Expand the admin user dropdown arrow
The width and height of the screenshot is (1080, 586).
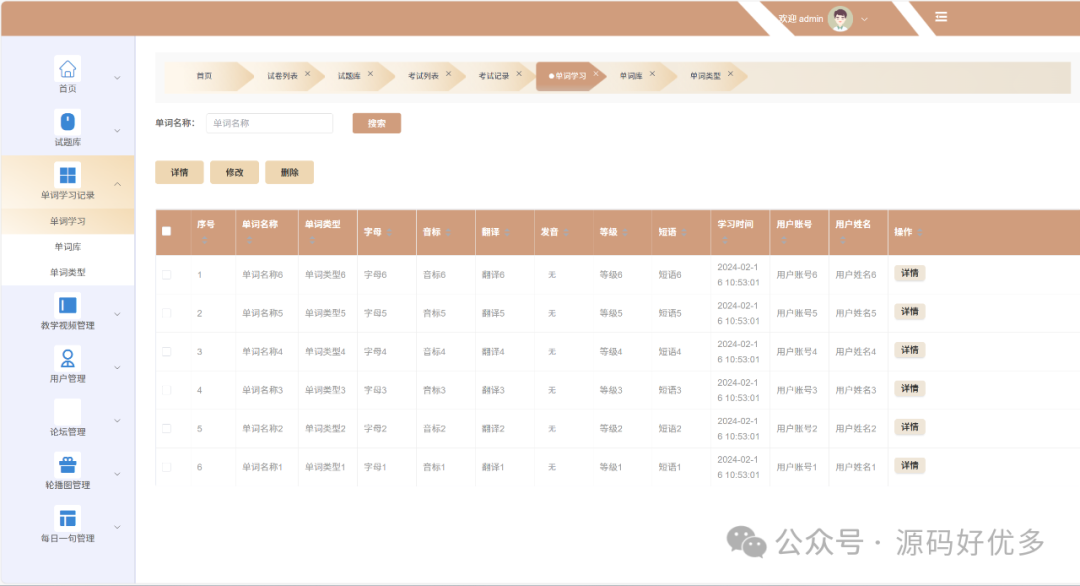pyautogui.click(x=865, y=19)
